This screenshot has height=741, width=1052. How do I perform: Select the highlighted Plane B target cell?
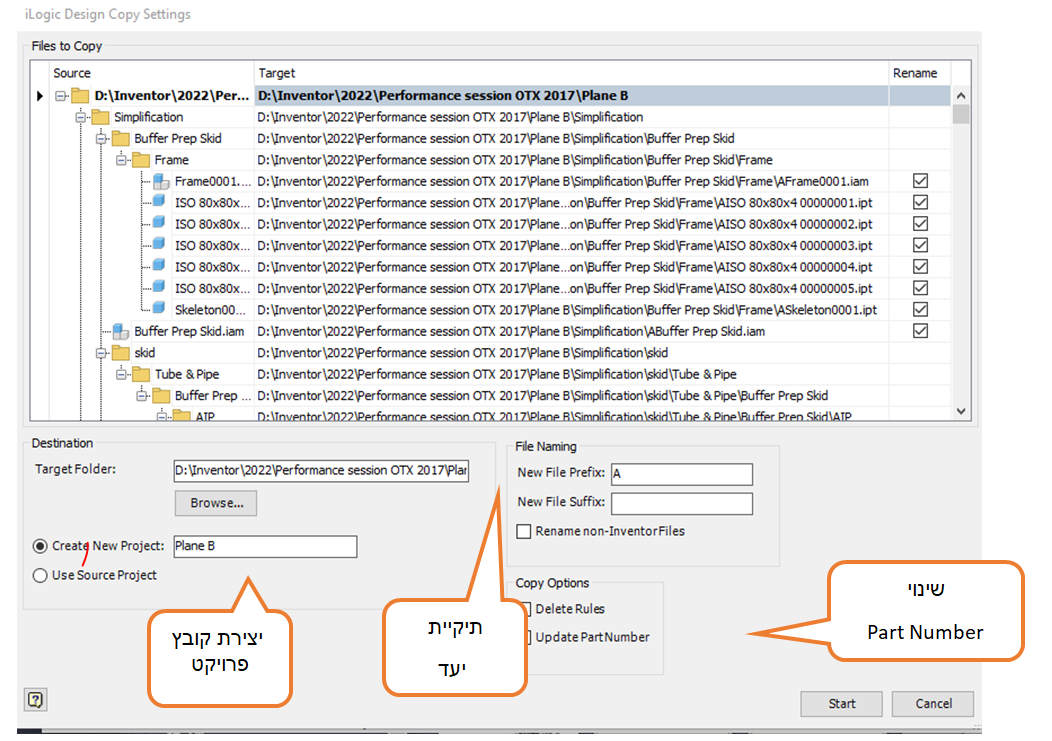[x=572, y=96]
